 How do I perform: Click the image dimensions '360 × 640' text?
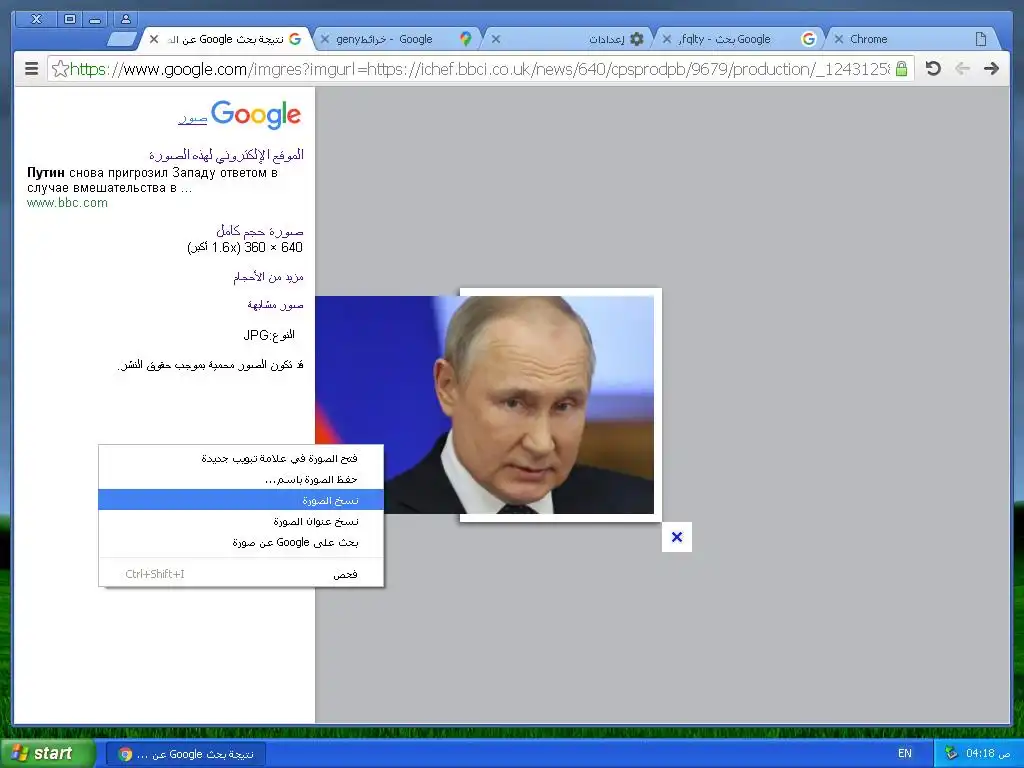pyautogui.click(x=273, y=248)
